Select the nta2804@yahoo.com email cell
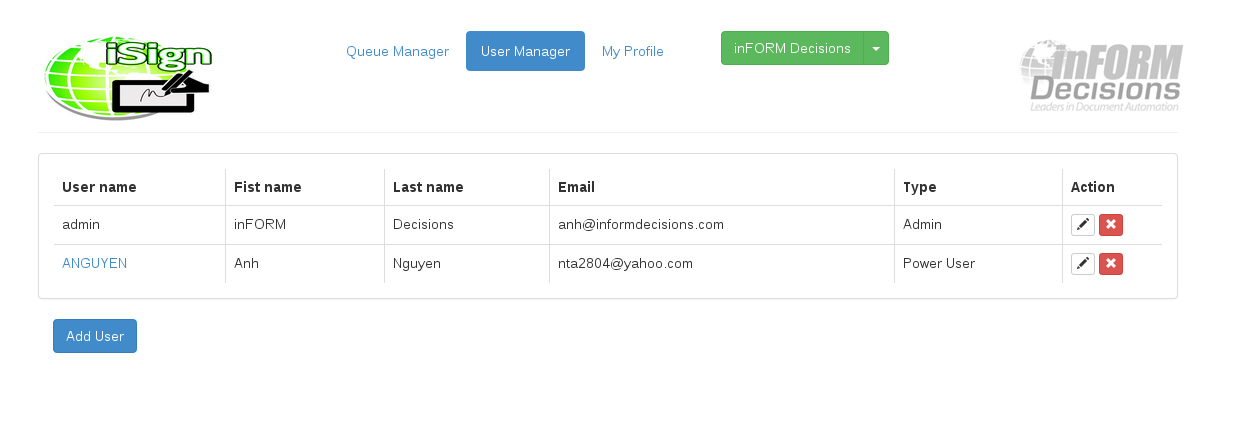 tap(625, 263)
